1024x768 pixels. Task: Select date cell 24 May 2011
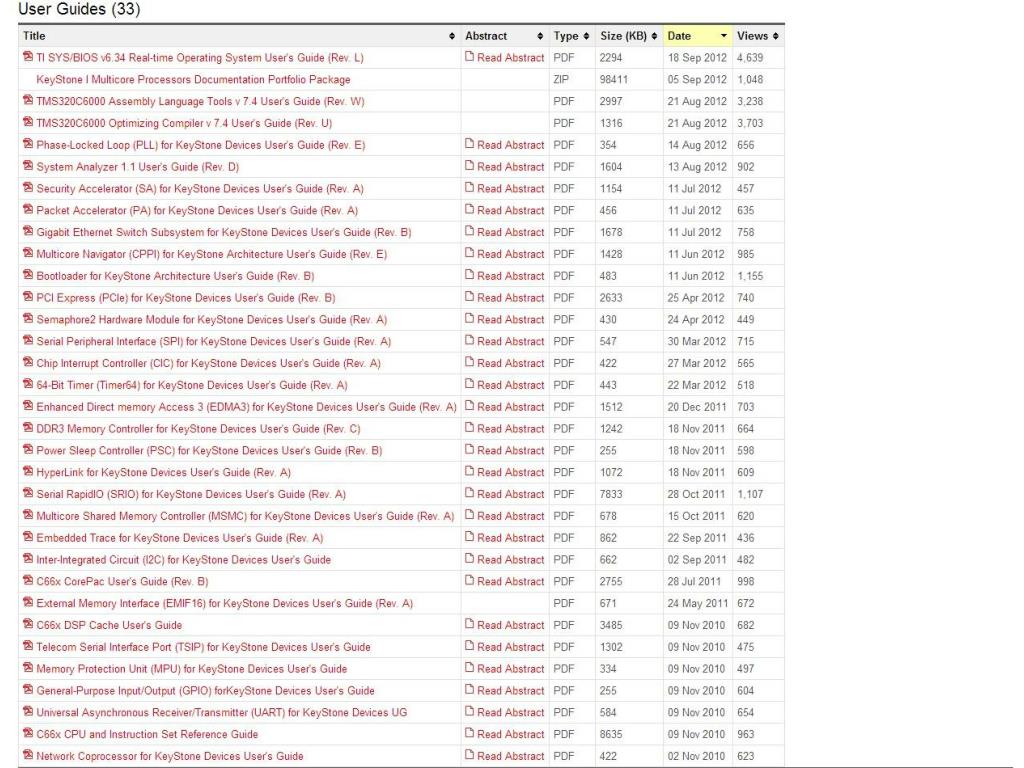coord(697,603)
